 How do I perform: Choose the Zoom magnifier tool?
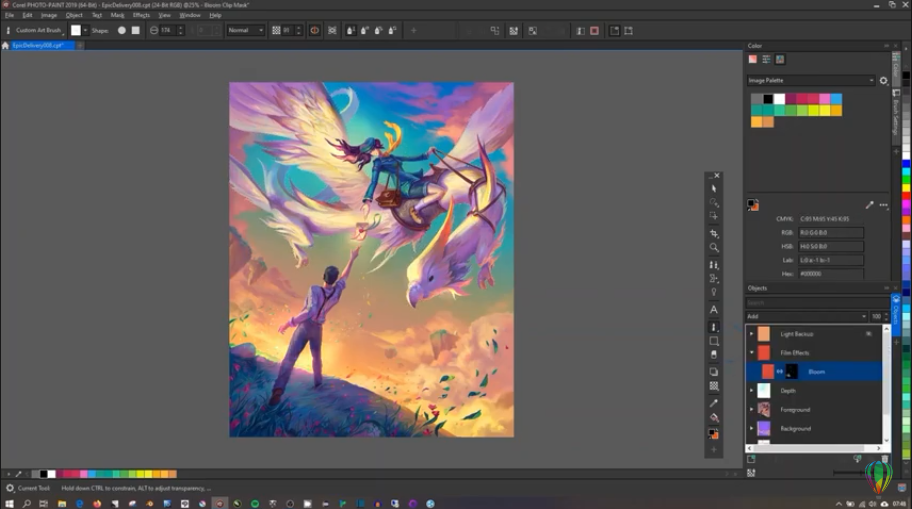(x=713, y=247)
